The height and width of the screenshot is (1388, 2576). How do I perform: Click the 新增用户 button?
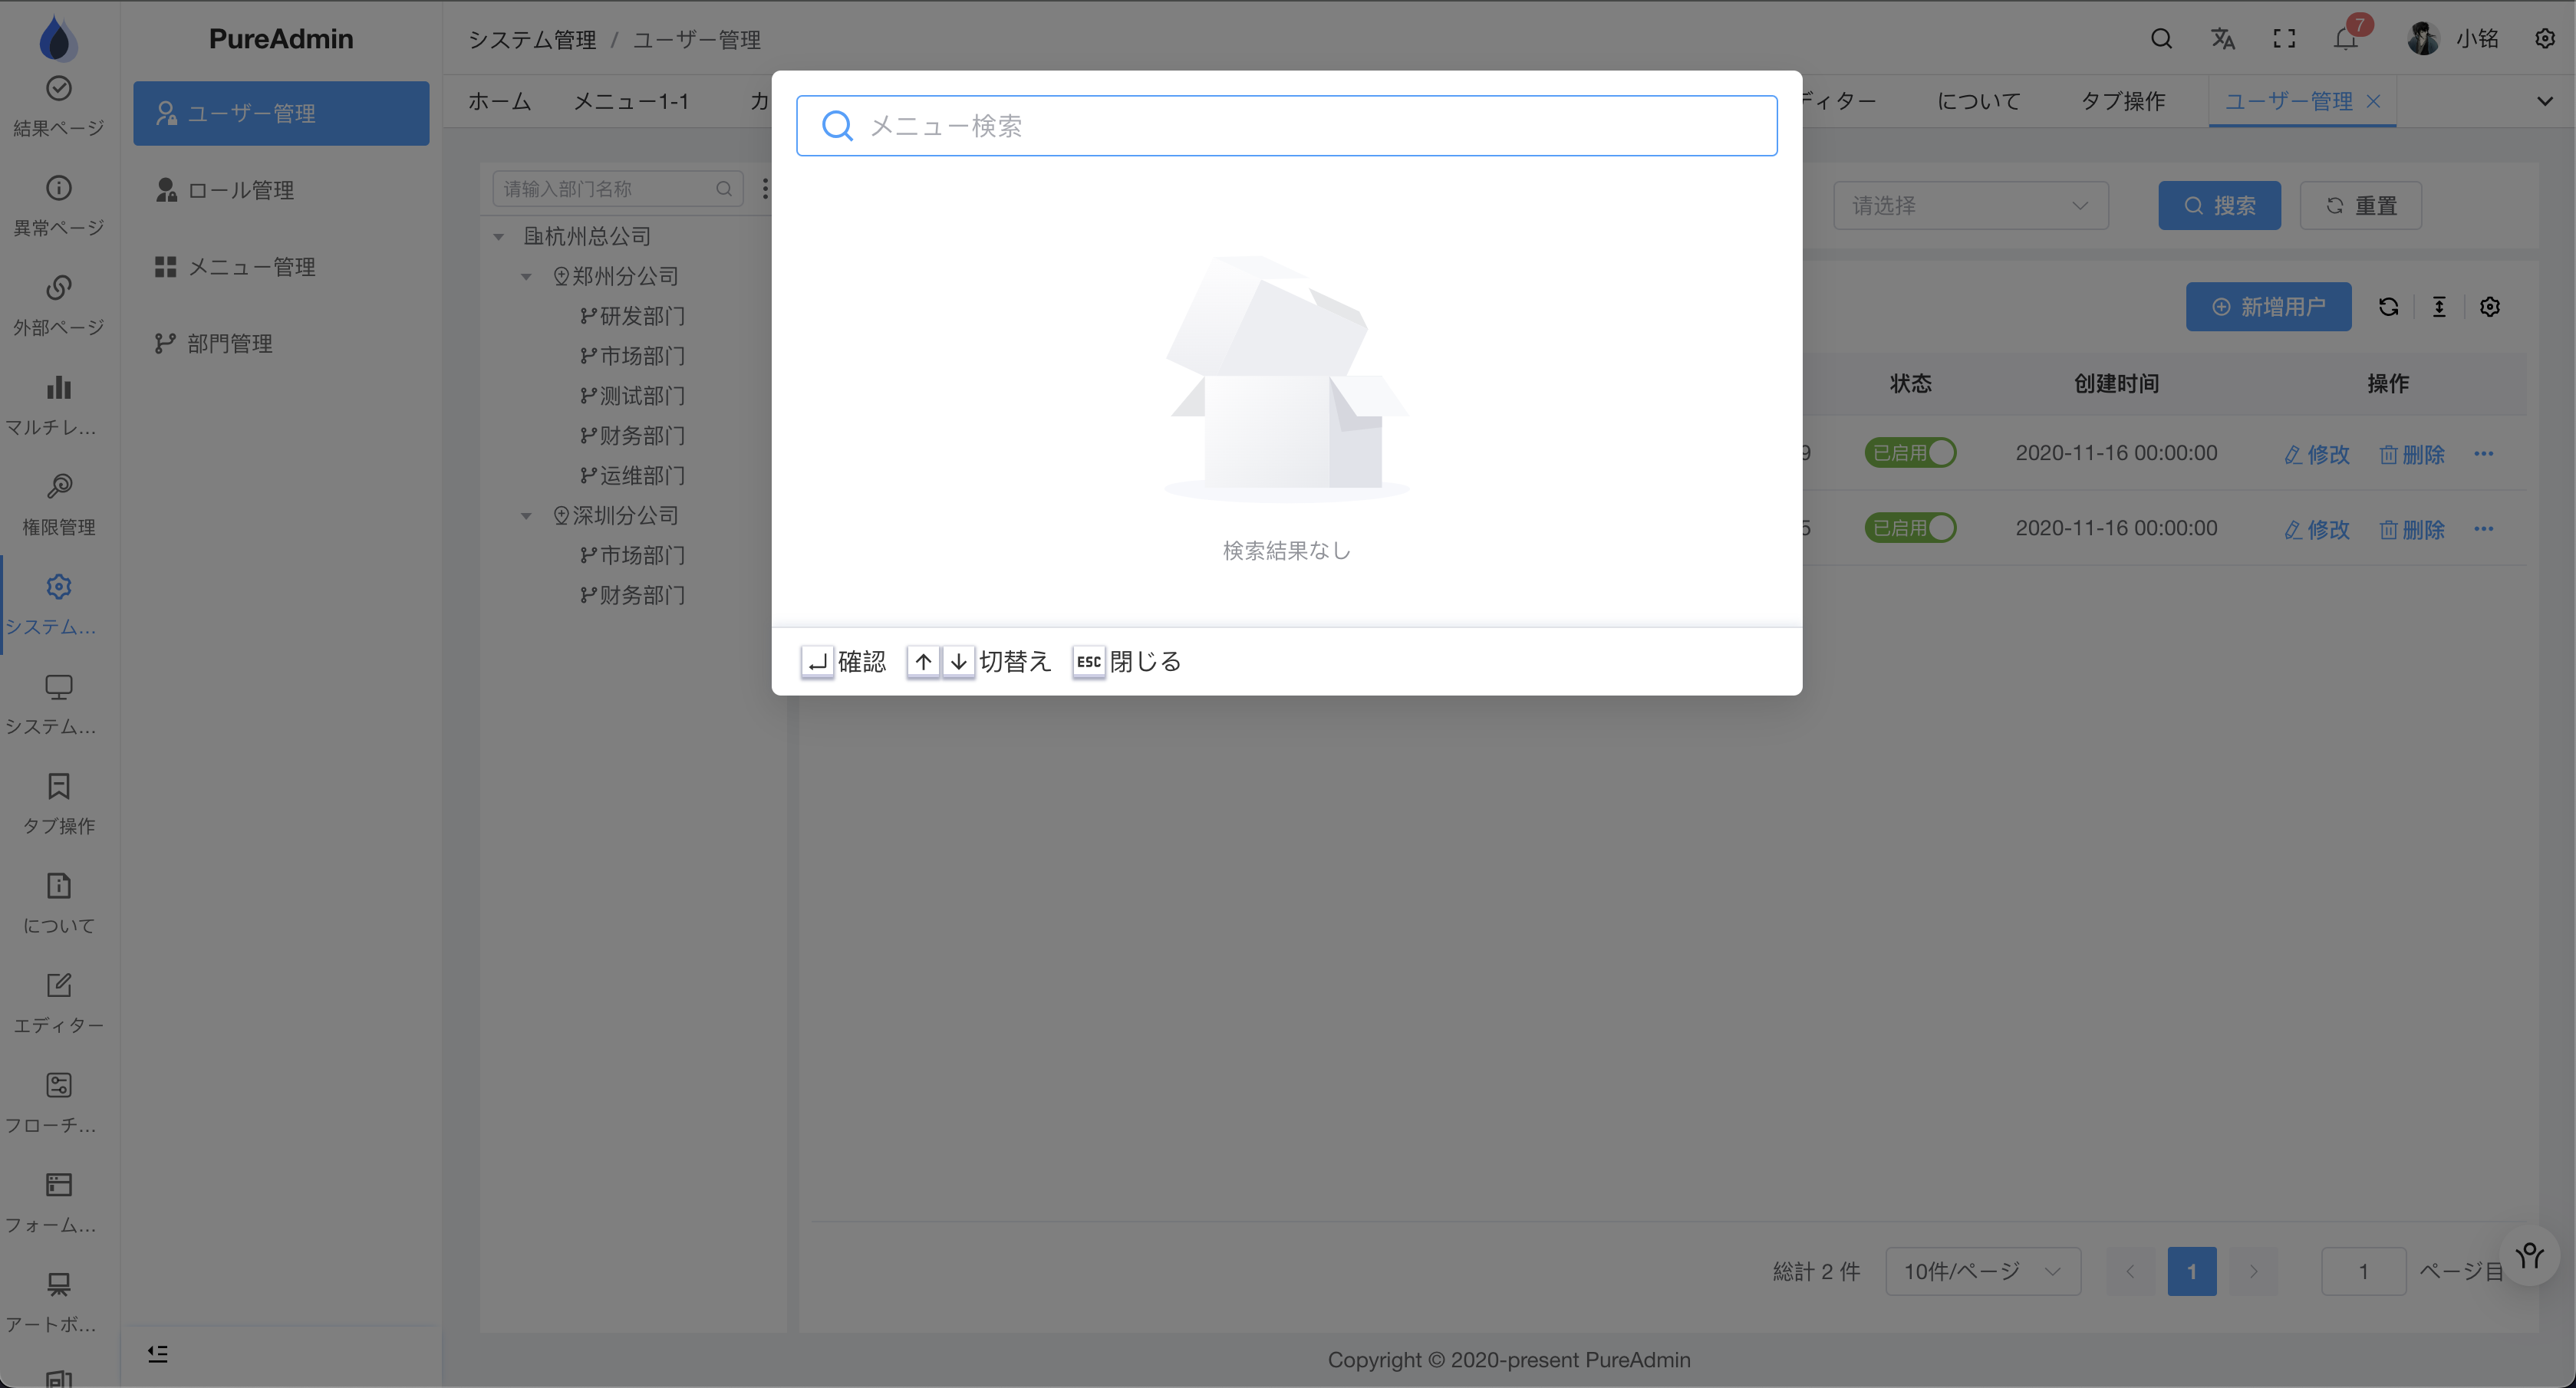[2268, 307]
